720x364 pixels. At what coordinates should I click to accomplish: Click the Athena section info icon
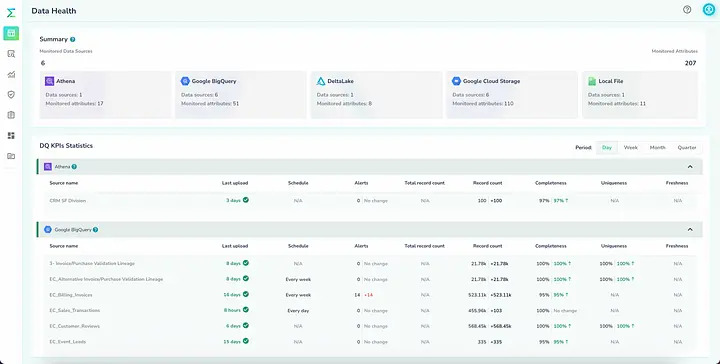click(x=74, y=167)
